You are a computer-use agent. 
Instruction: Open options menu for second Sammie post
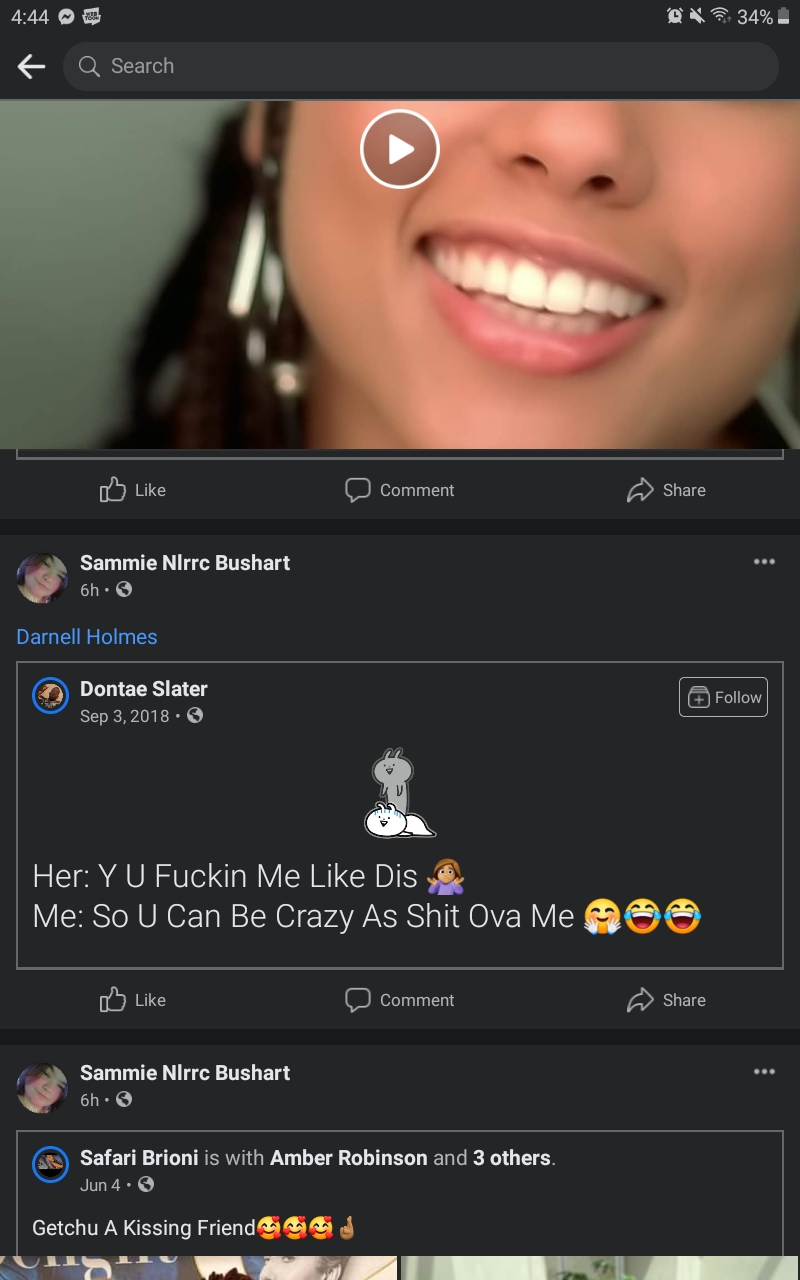[764, 1072]
